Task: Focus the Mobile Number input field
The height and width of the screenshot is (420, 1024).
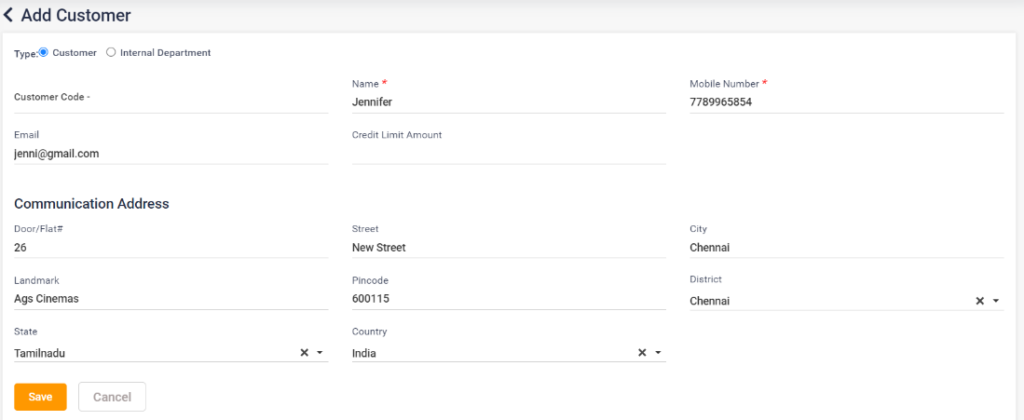Action: click(845, 102)
